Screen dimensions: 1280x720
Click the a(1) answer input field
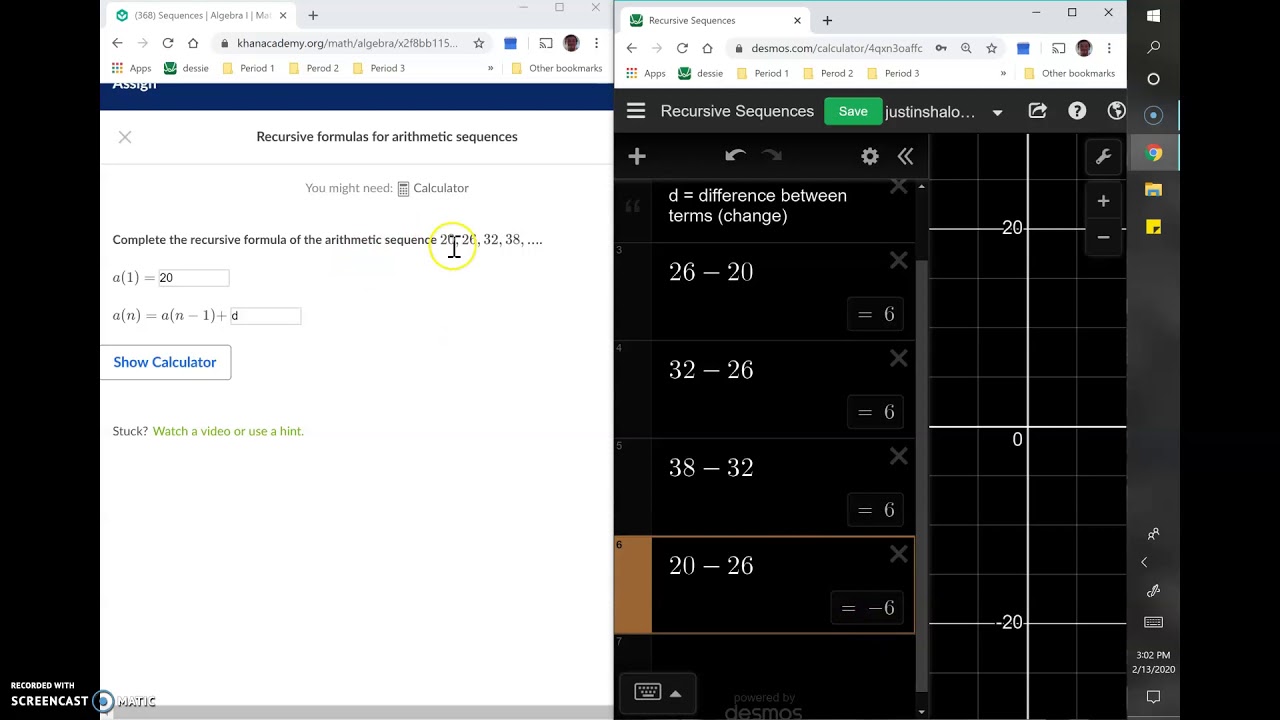pos(193,278)
